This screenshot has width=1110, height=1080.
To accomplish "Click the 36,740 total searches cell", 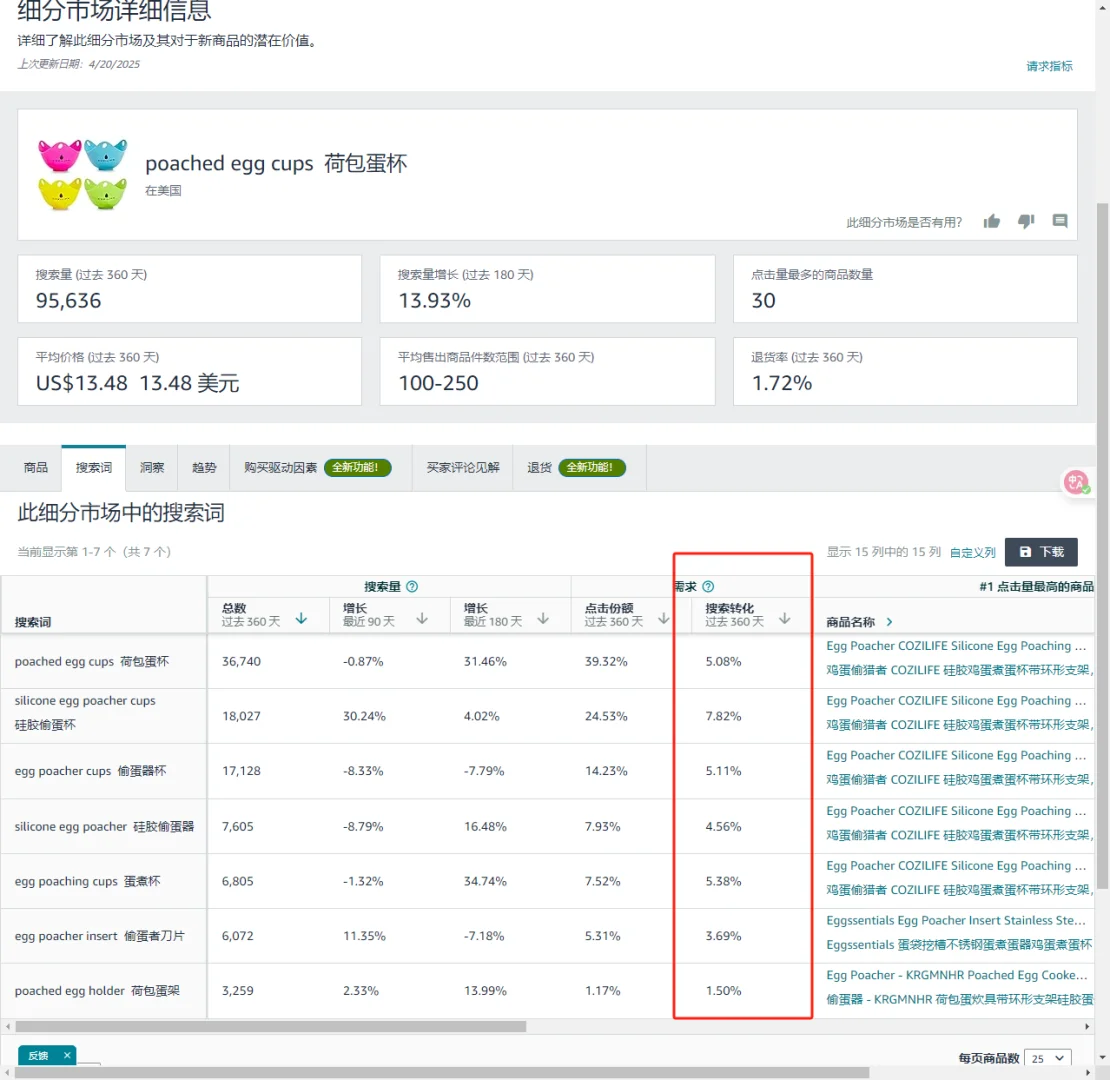I will pyautogui.click(x=241, y=661).
